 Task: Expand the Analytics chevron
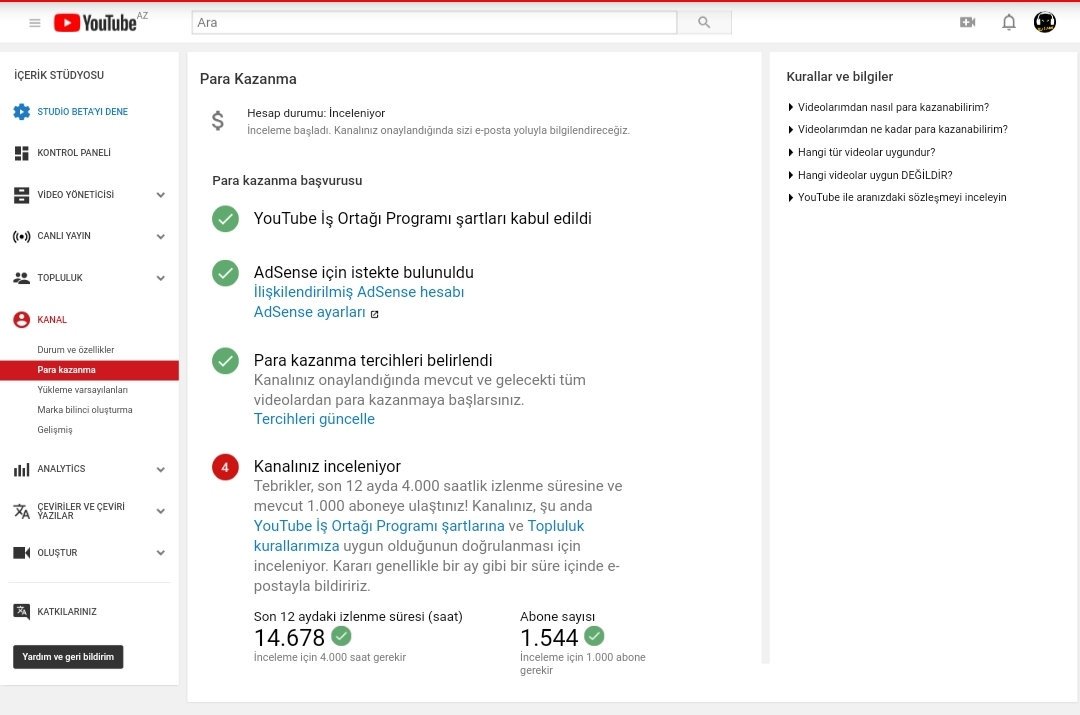pyautogui.click(x=160, y=470)
